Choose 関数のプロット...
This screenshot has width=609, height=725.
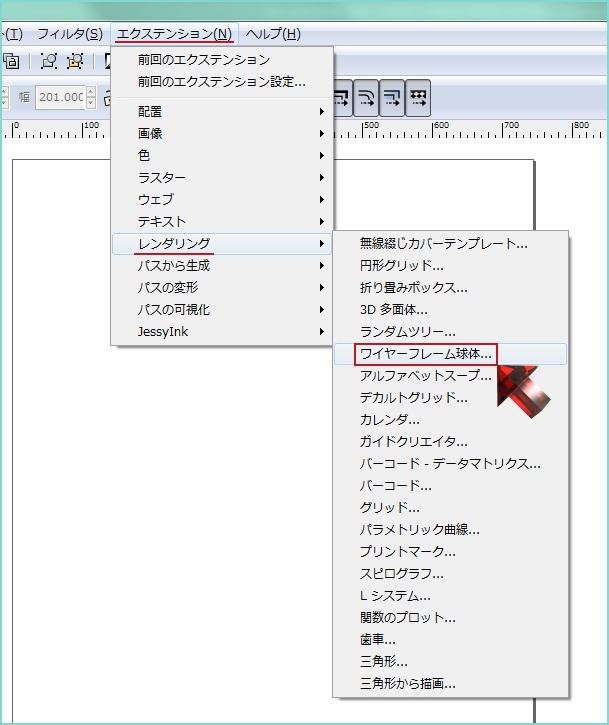450,618
